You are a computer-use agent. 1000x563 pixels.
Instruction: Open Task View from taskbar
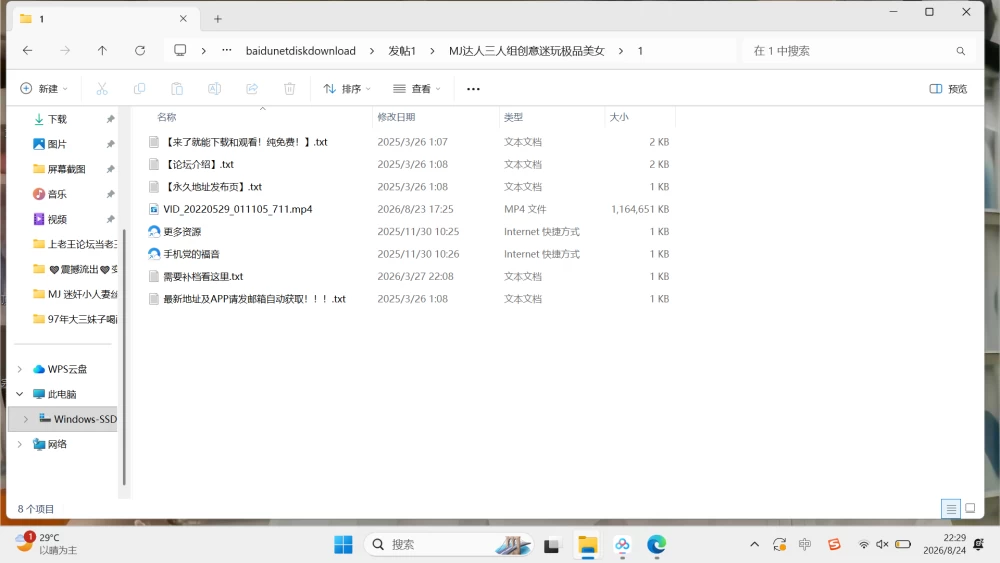(551, 545)
